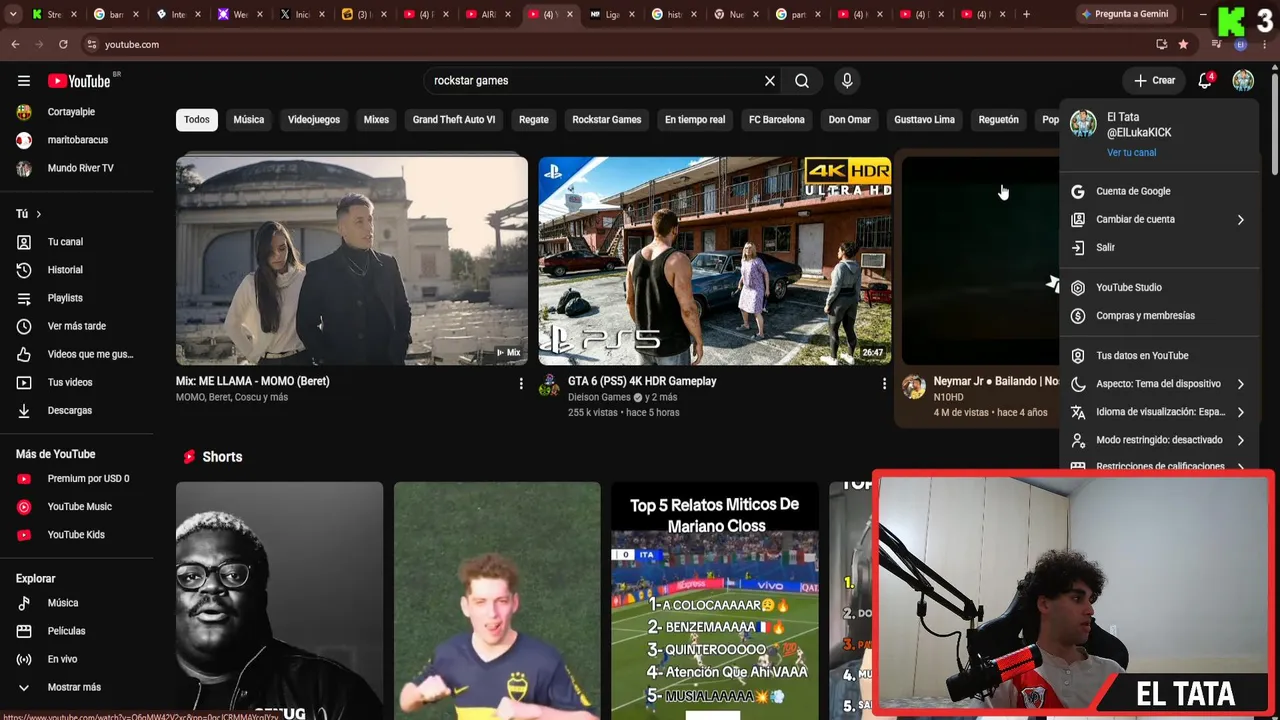Open Top 5 Relatos Míticos short
Image resolution: width=1280 pixels, height=720 pixels.
pos(714,601)
